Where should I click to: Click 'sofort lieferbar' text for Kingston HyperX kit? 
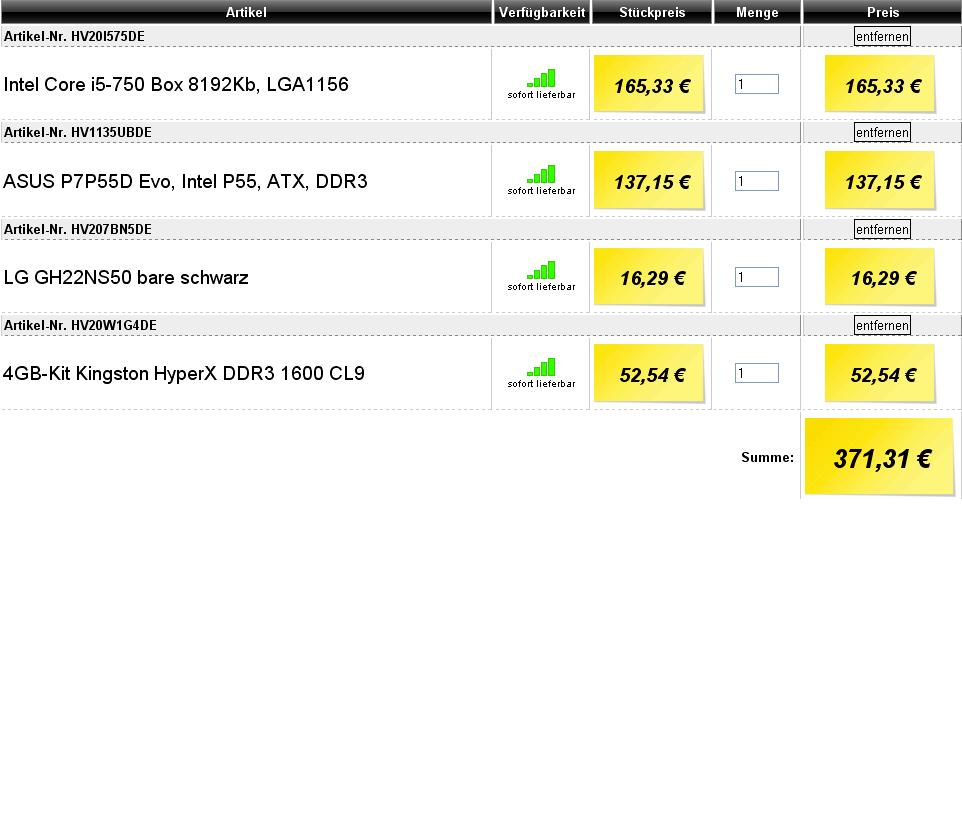[x=541, y=384]
